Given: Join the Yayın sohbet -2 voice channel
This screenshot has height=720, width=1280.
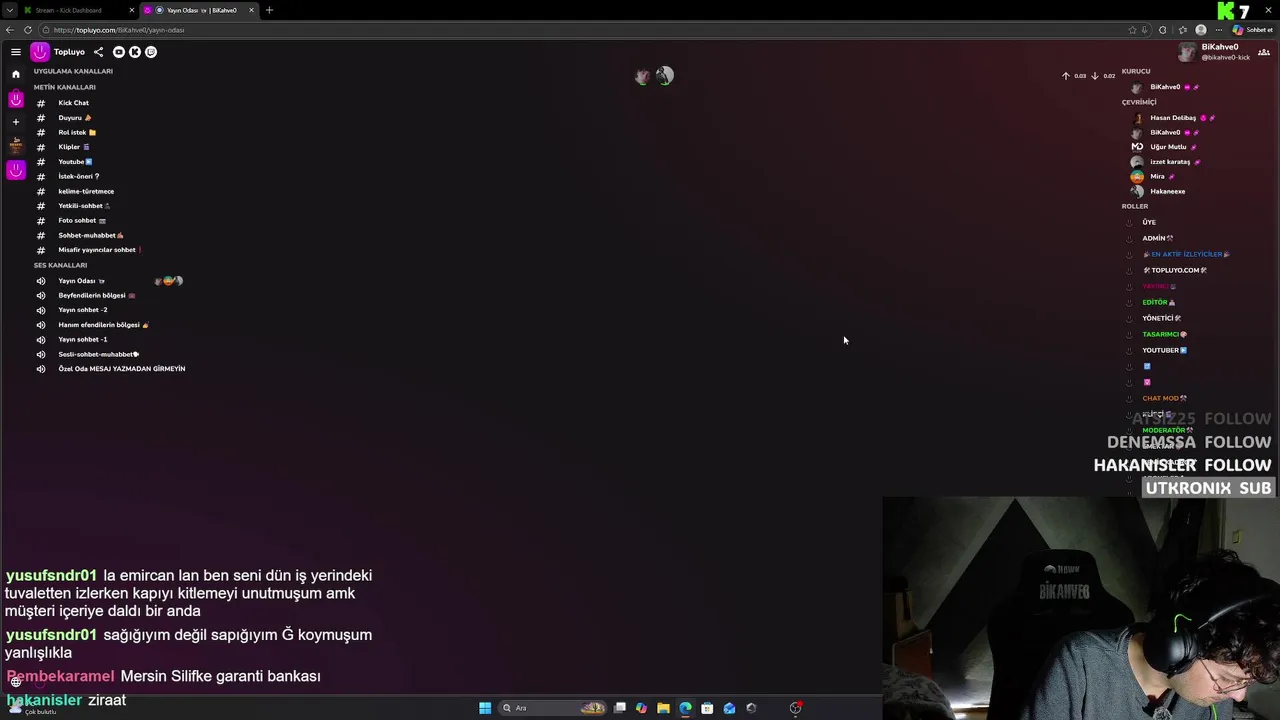Looking at the screenshot, I should (x=83, y=310).
